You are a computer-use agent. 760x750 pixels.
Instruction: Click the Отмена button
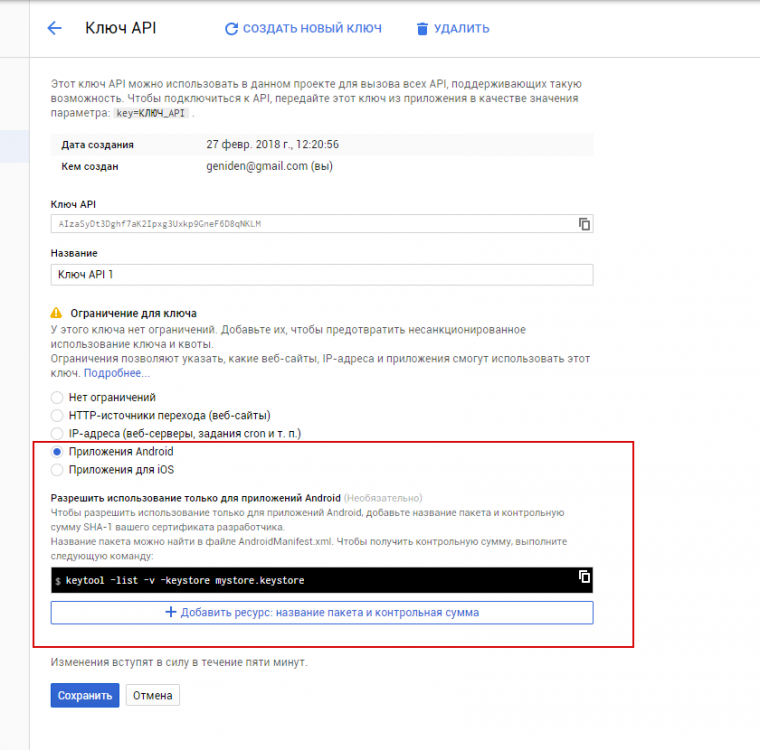click(153, 695)
